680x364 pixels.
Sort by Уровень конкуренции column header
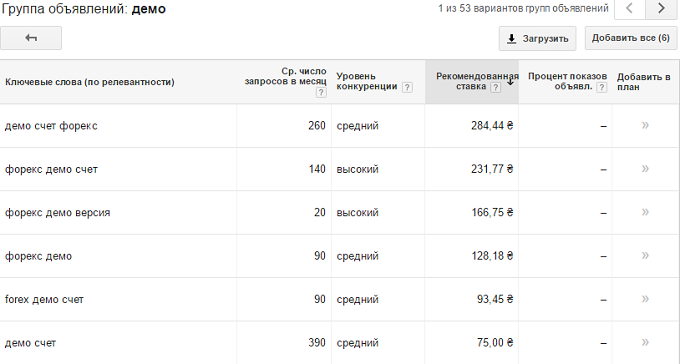367,82
